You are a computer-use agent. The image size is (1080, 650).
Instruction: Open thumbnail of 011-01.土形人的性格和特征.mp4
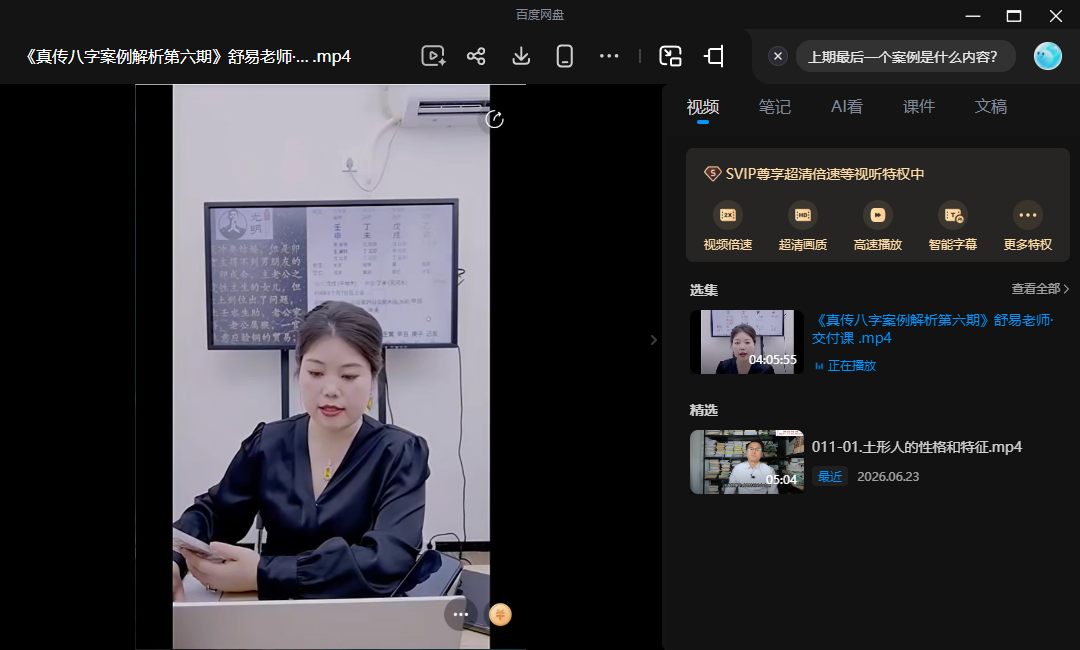tap(747, 462)
